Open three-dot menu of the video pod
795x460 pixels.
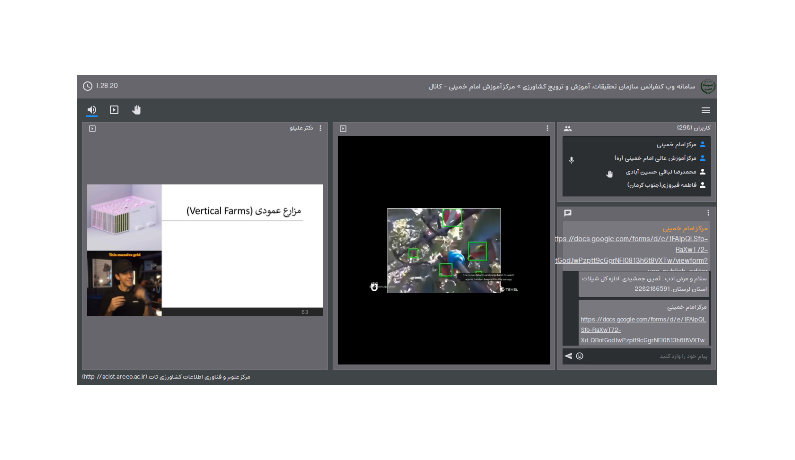coord(547,128)
